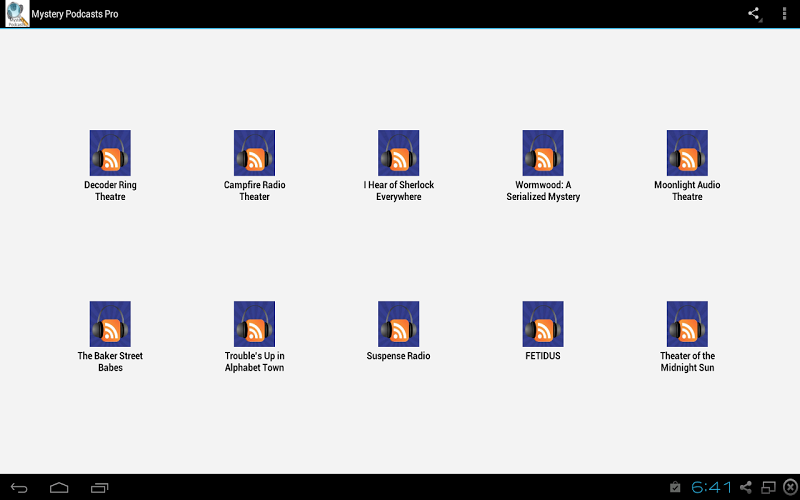Tap the clipboard notification icon in system bar
Viewport: 800px width, 500px height.
(x=675, y=487)
